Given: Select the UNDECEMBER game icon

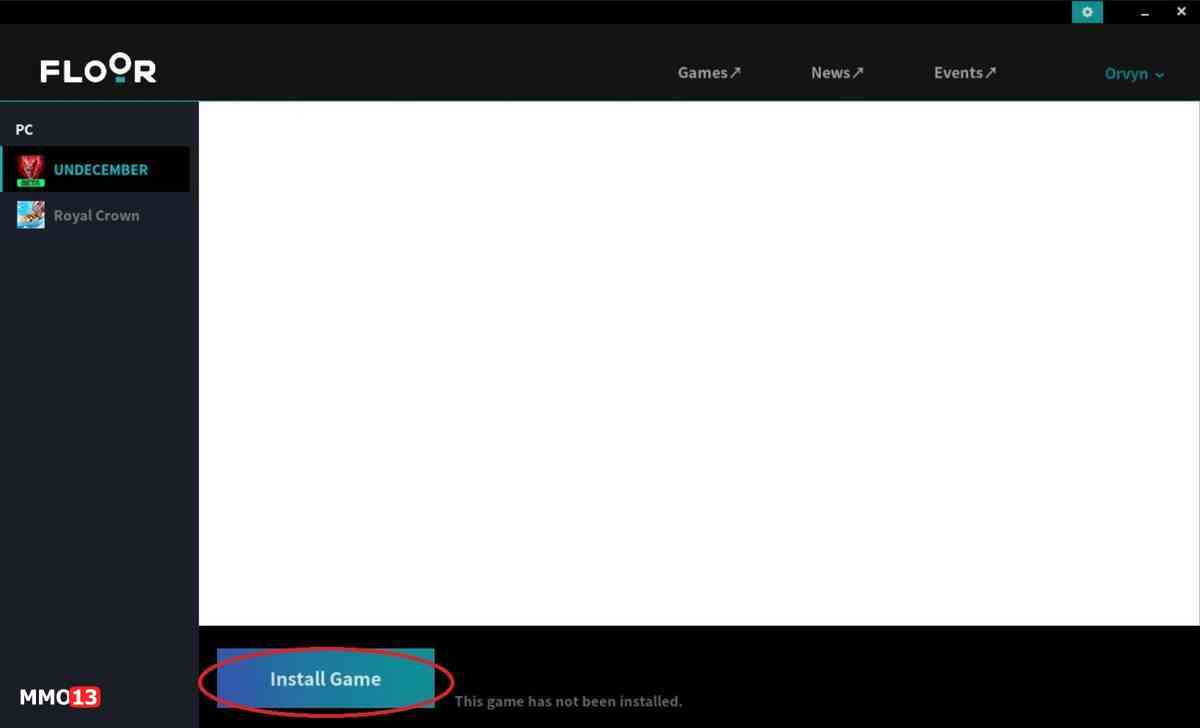Looking at the screenshot, I should click(31, 170).
